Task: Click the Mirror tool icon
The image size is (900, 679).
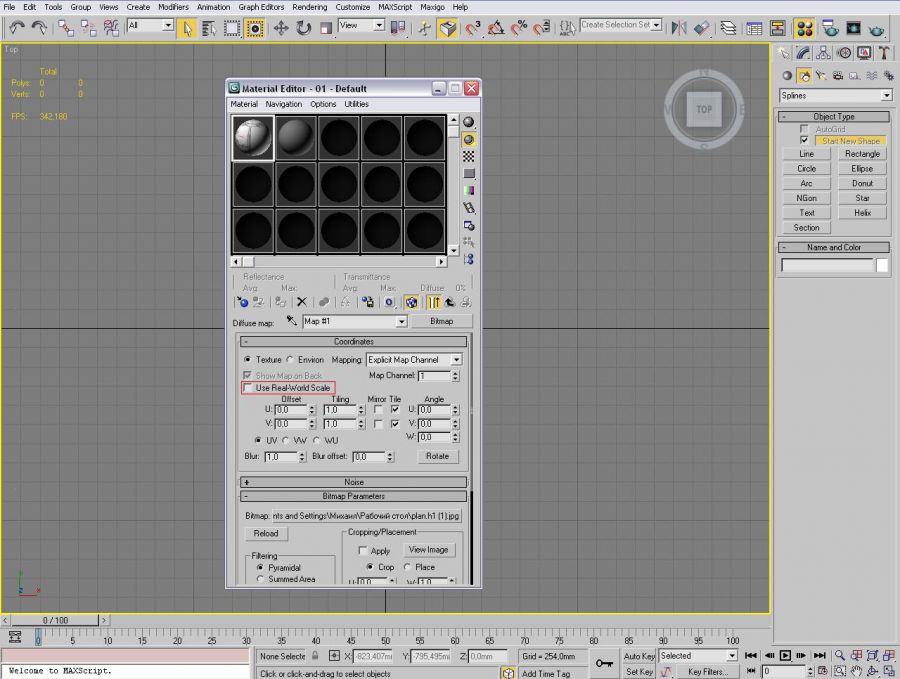Action: [678, 28]
